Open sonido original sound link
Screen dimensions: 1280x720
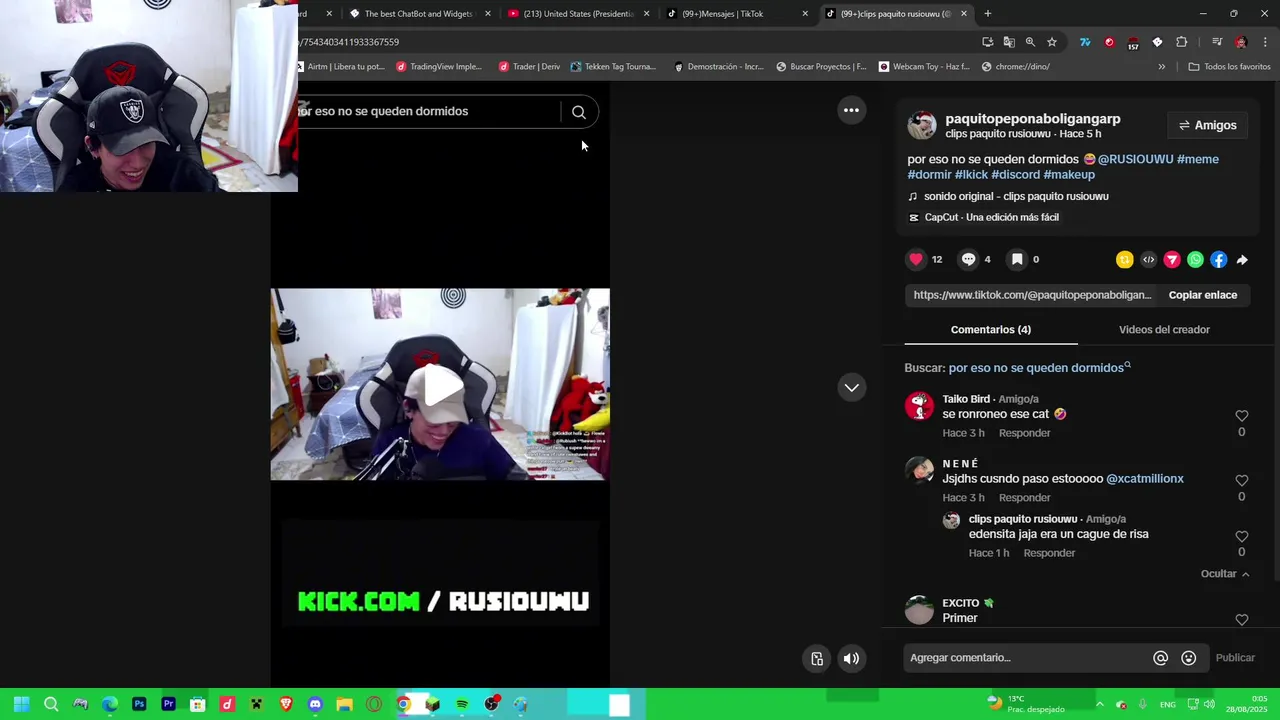tap(1016, 196)
